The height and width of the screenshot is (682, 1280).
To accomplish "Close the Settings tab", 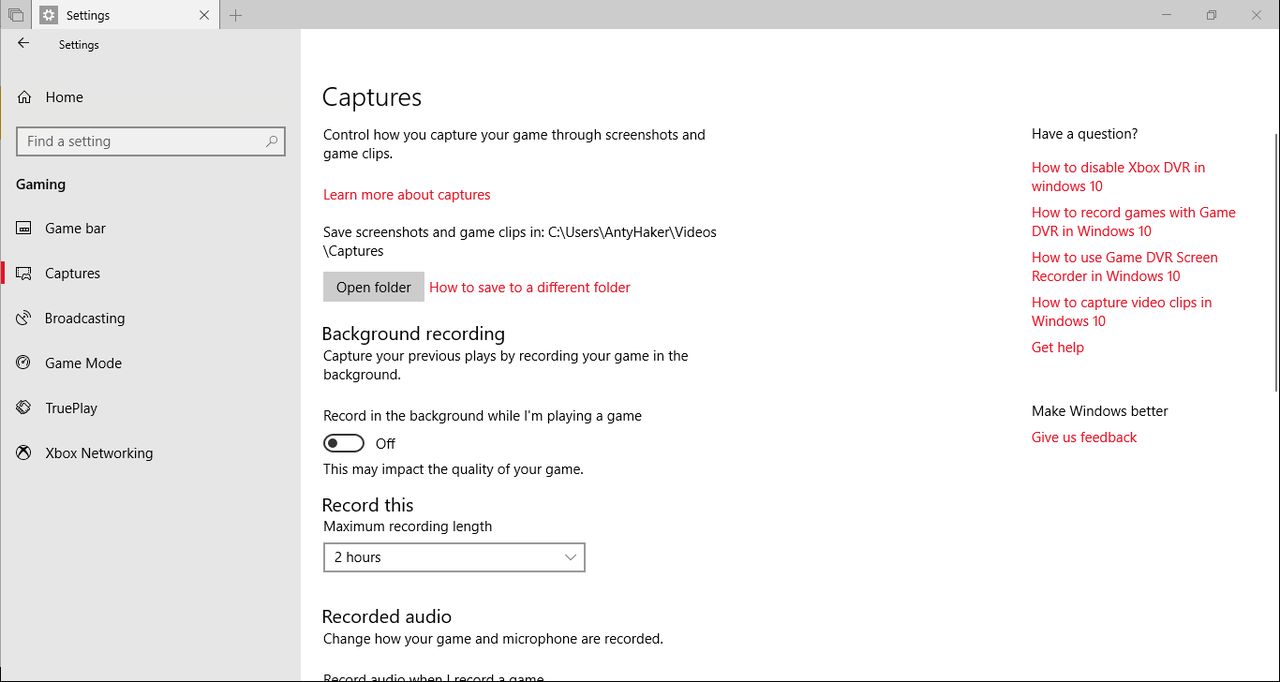I will (x=205, y=15).
